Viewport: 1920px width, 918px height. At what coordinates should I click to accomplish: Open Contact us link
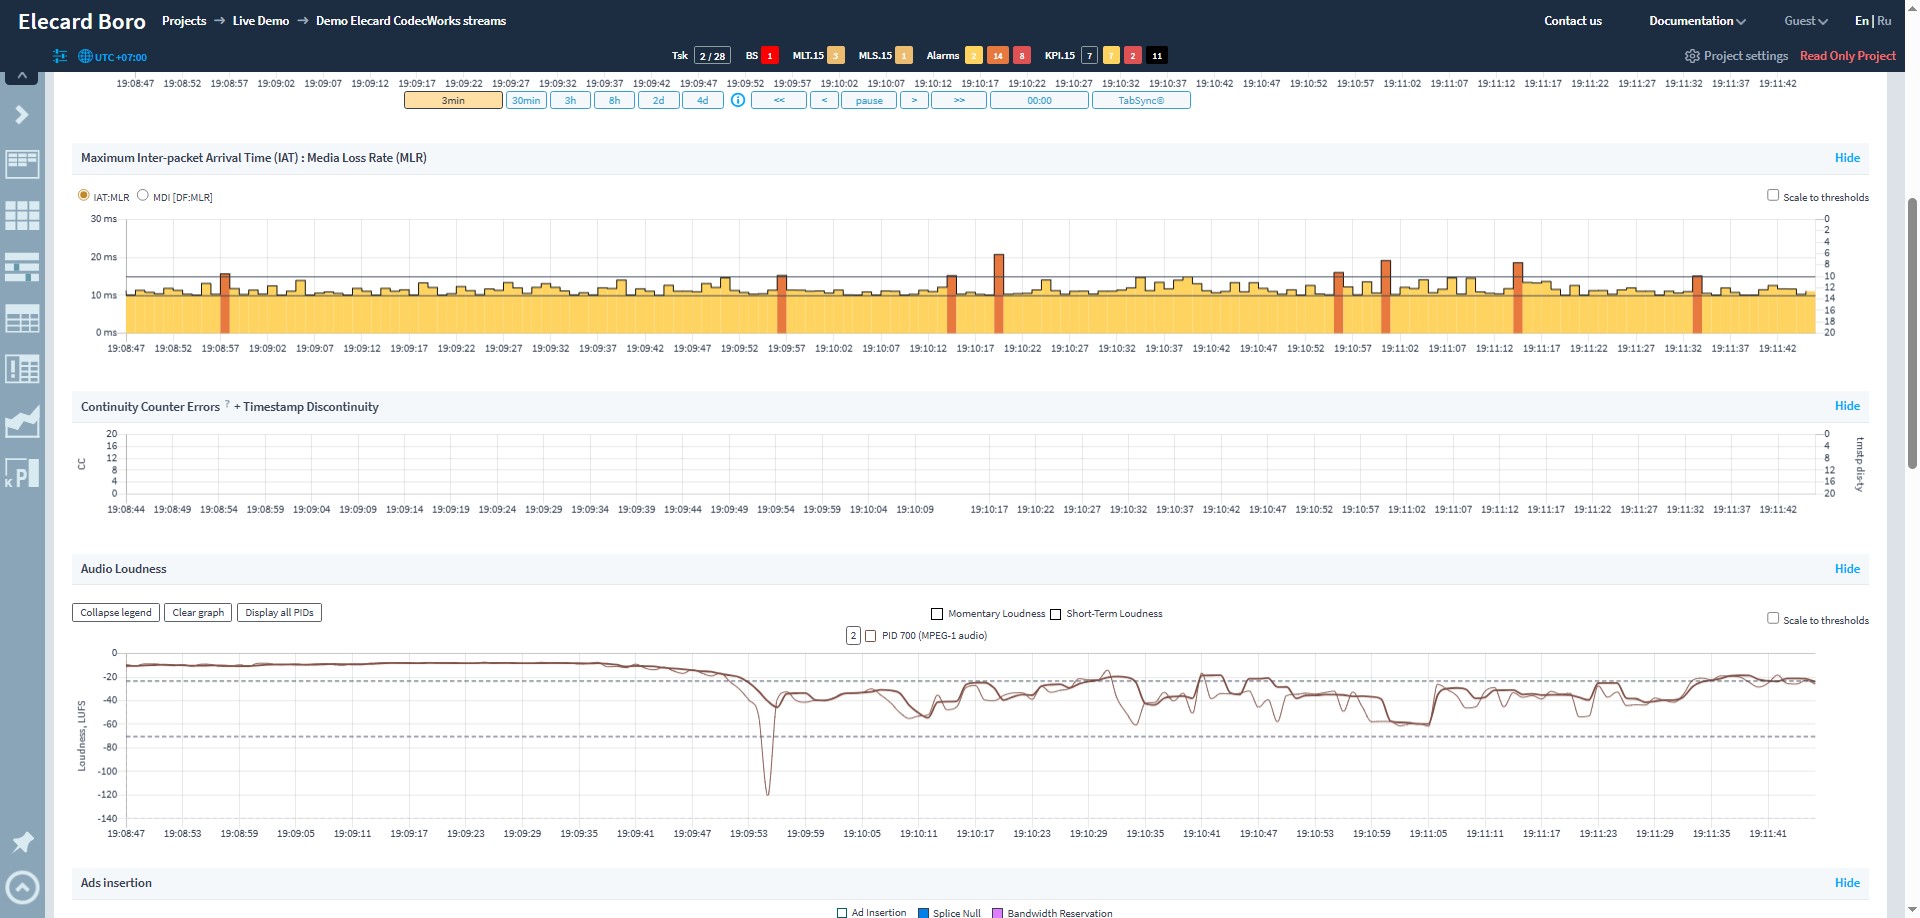pos(1572,21)
